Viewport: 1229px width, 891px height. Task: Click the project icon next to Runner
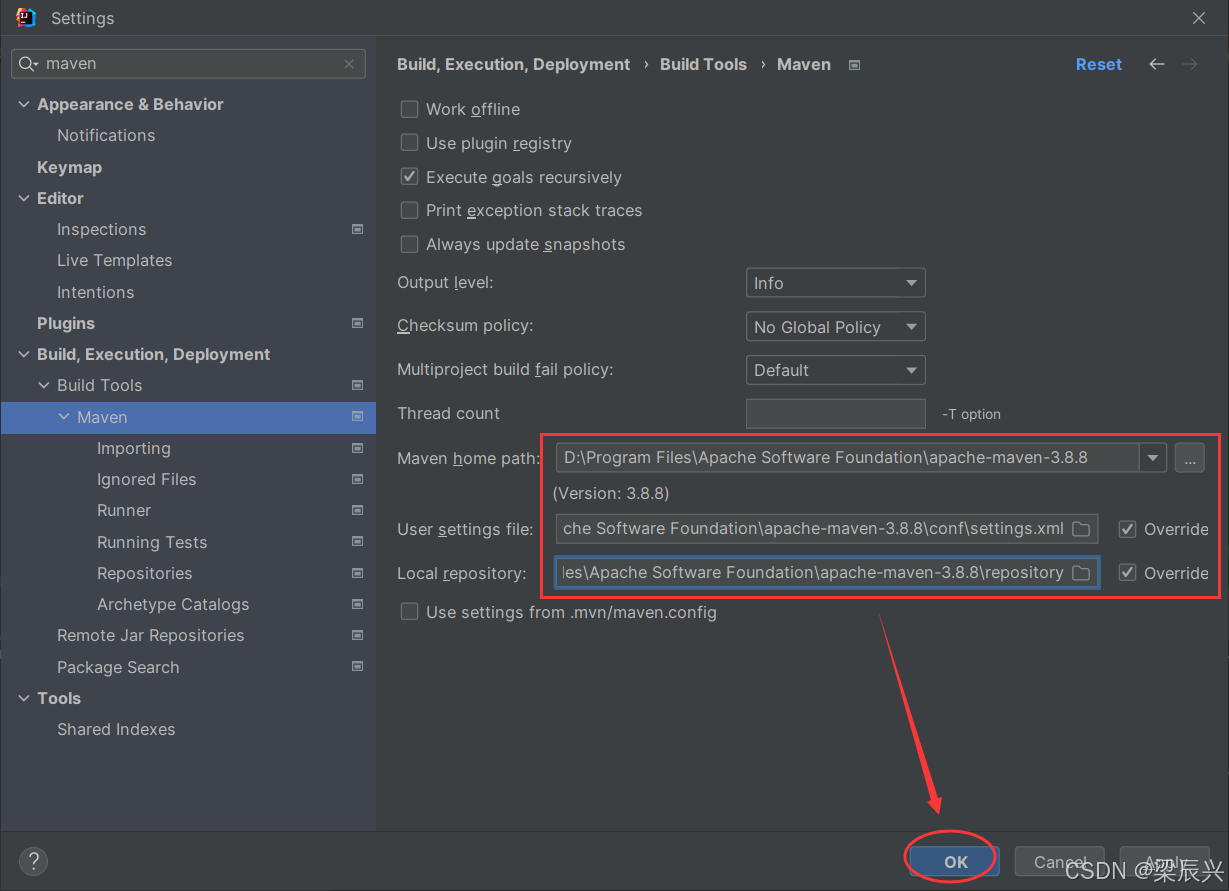click(x=357, y=510)
